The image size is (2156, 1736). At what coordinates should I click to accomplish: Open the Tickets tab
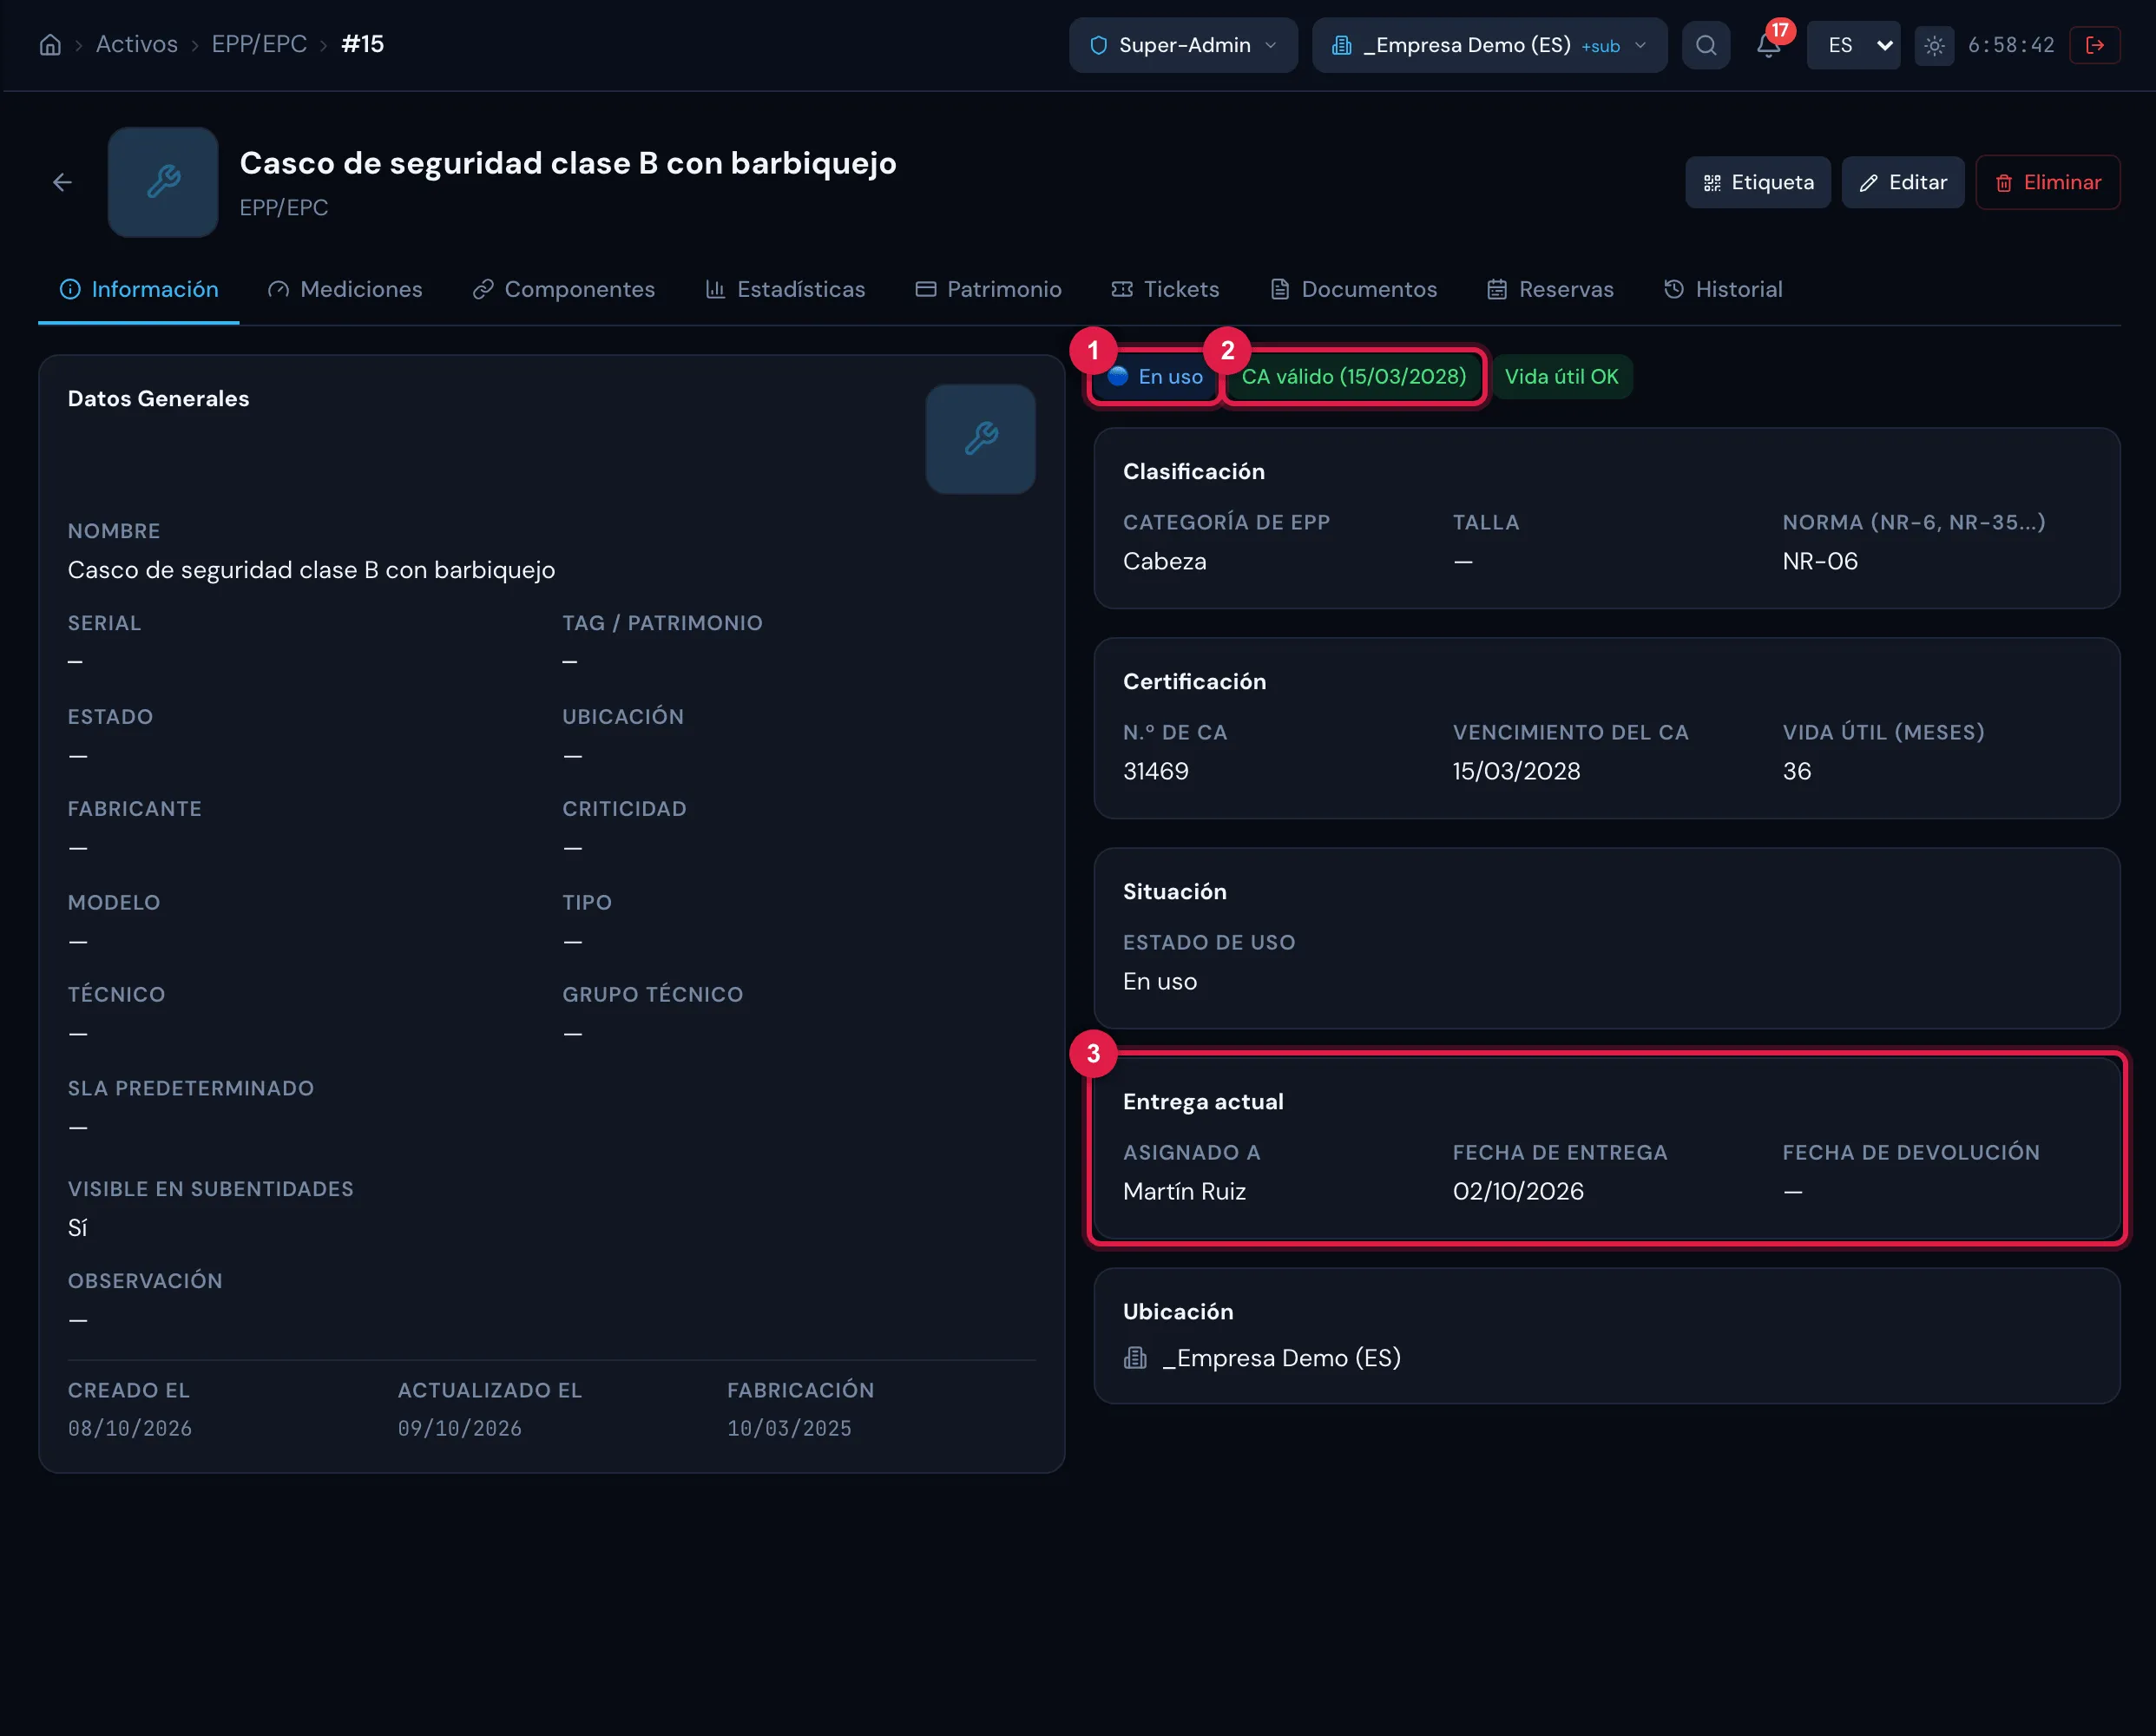coord(1165,289)
